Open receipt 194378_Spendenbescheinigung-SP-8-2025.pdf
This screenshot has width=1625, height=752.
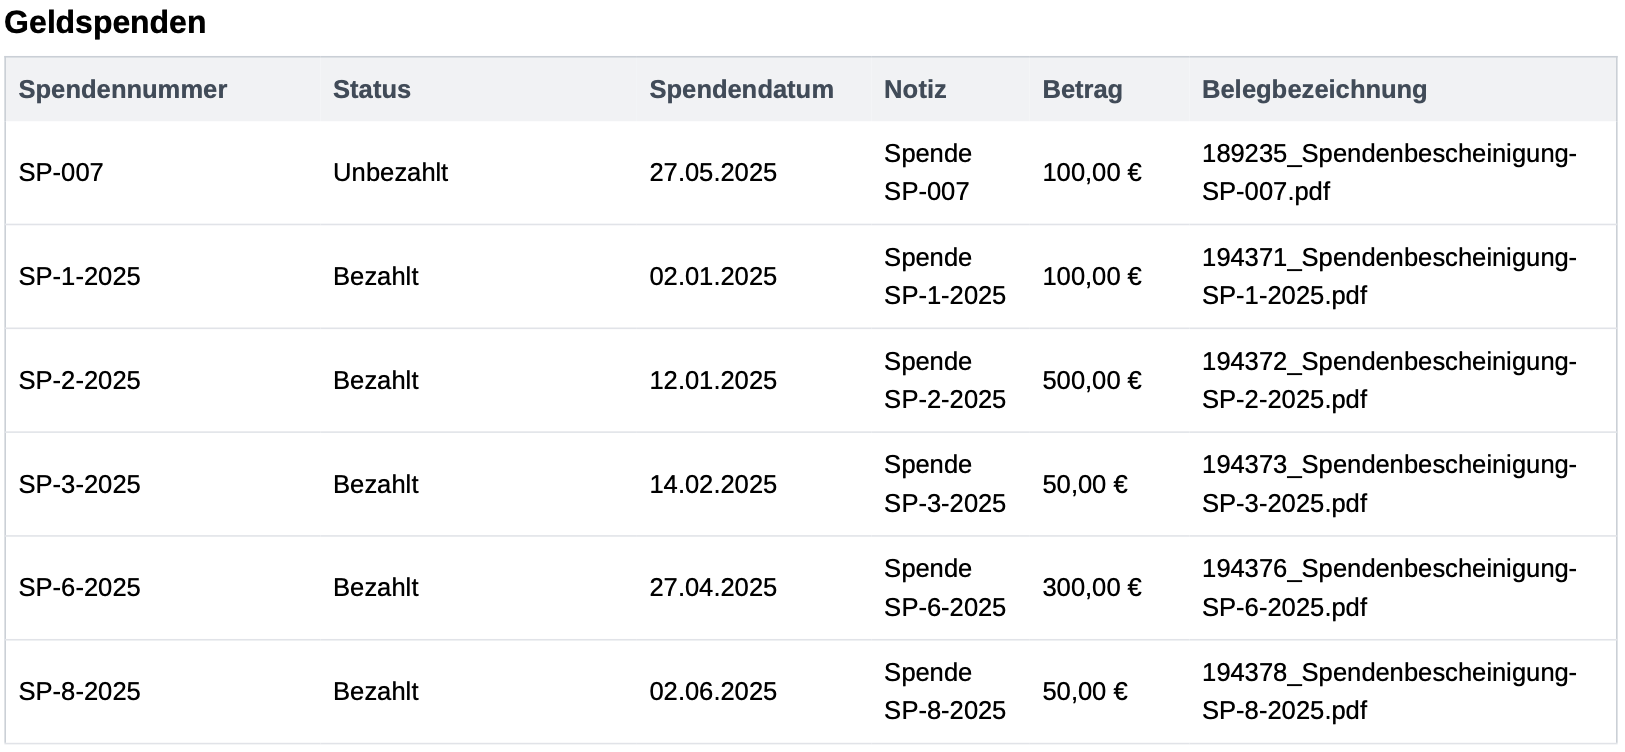coord(1389,692)
